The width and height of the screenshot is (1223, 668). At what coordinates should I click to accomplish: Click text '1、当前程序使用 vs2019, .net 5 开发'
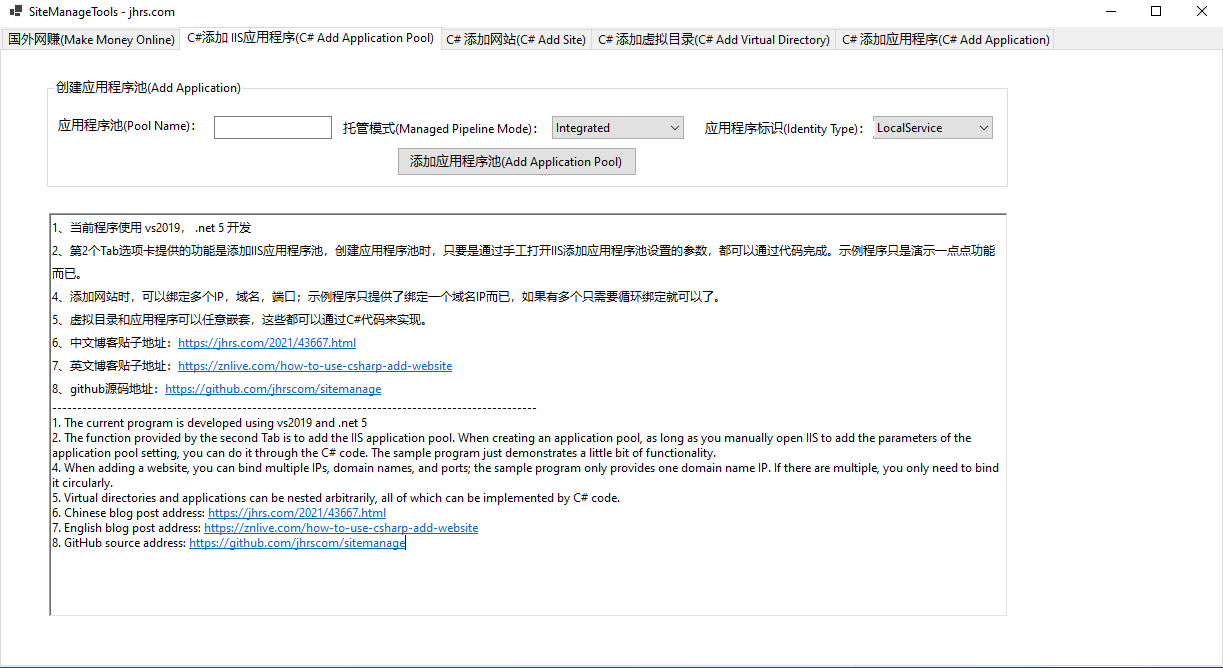coord(152,228)
